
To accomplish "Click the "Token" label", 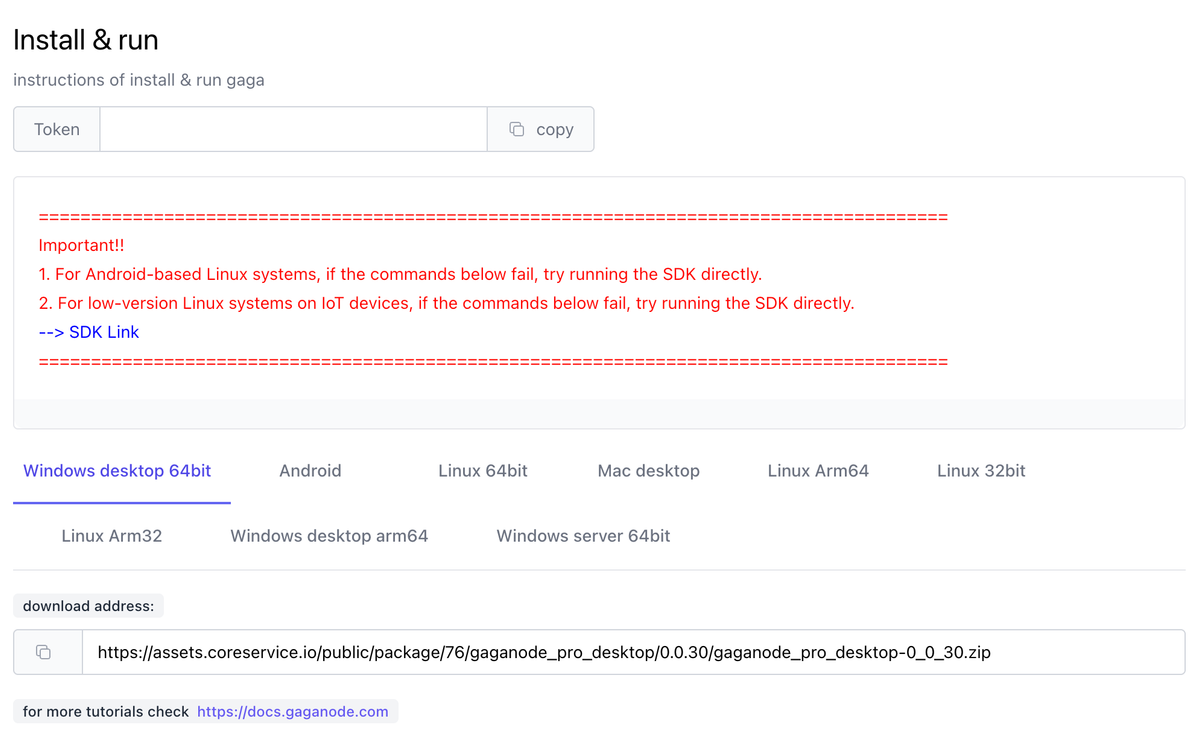I will 57,129.
